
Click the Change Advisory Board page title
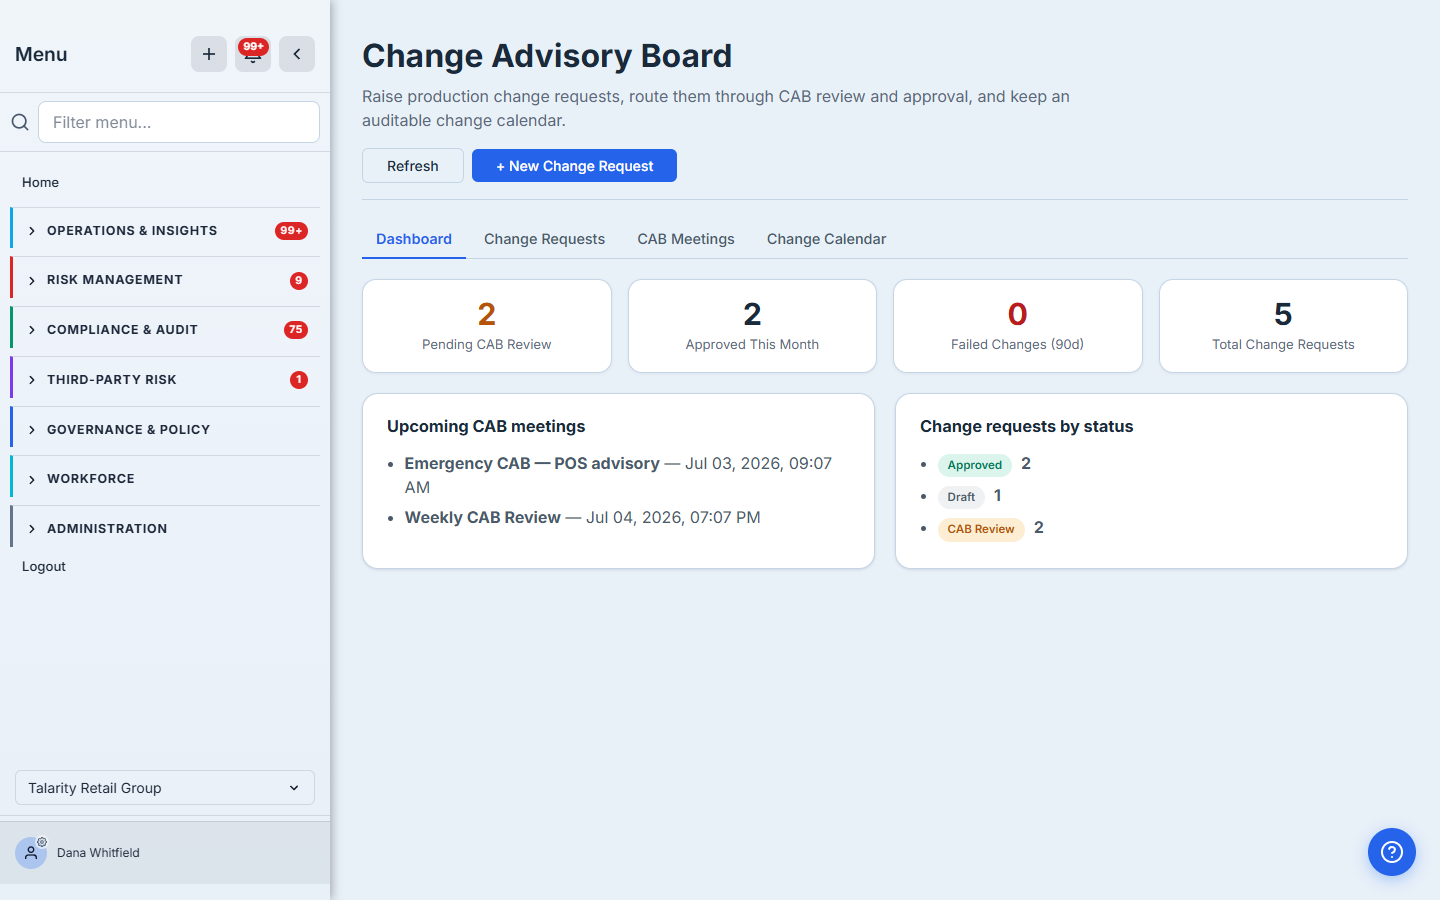point(547,56)
